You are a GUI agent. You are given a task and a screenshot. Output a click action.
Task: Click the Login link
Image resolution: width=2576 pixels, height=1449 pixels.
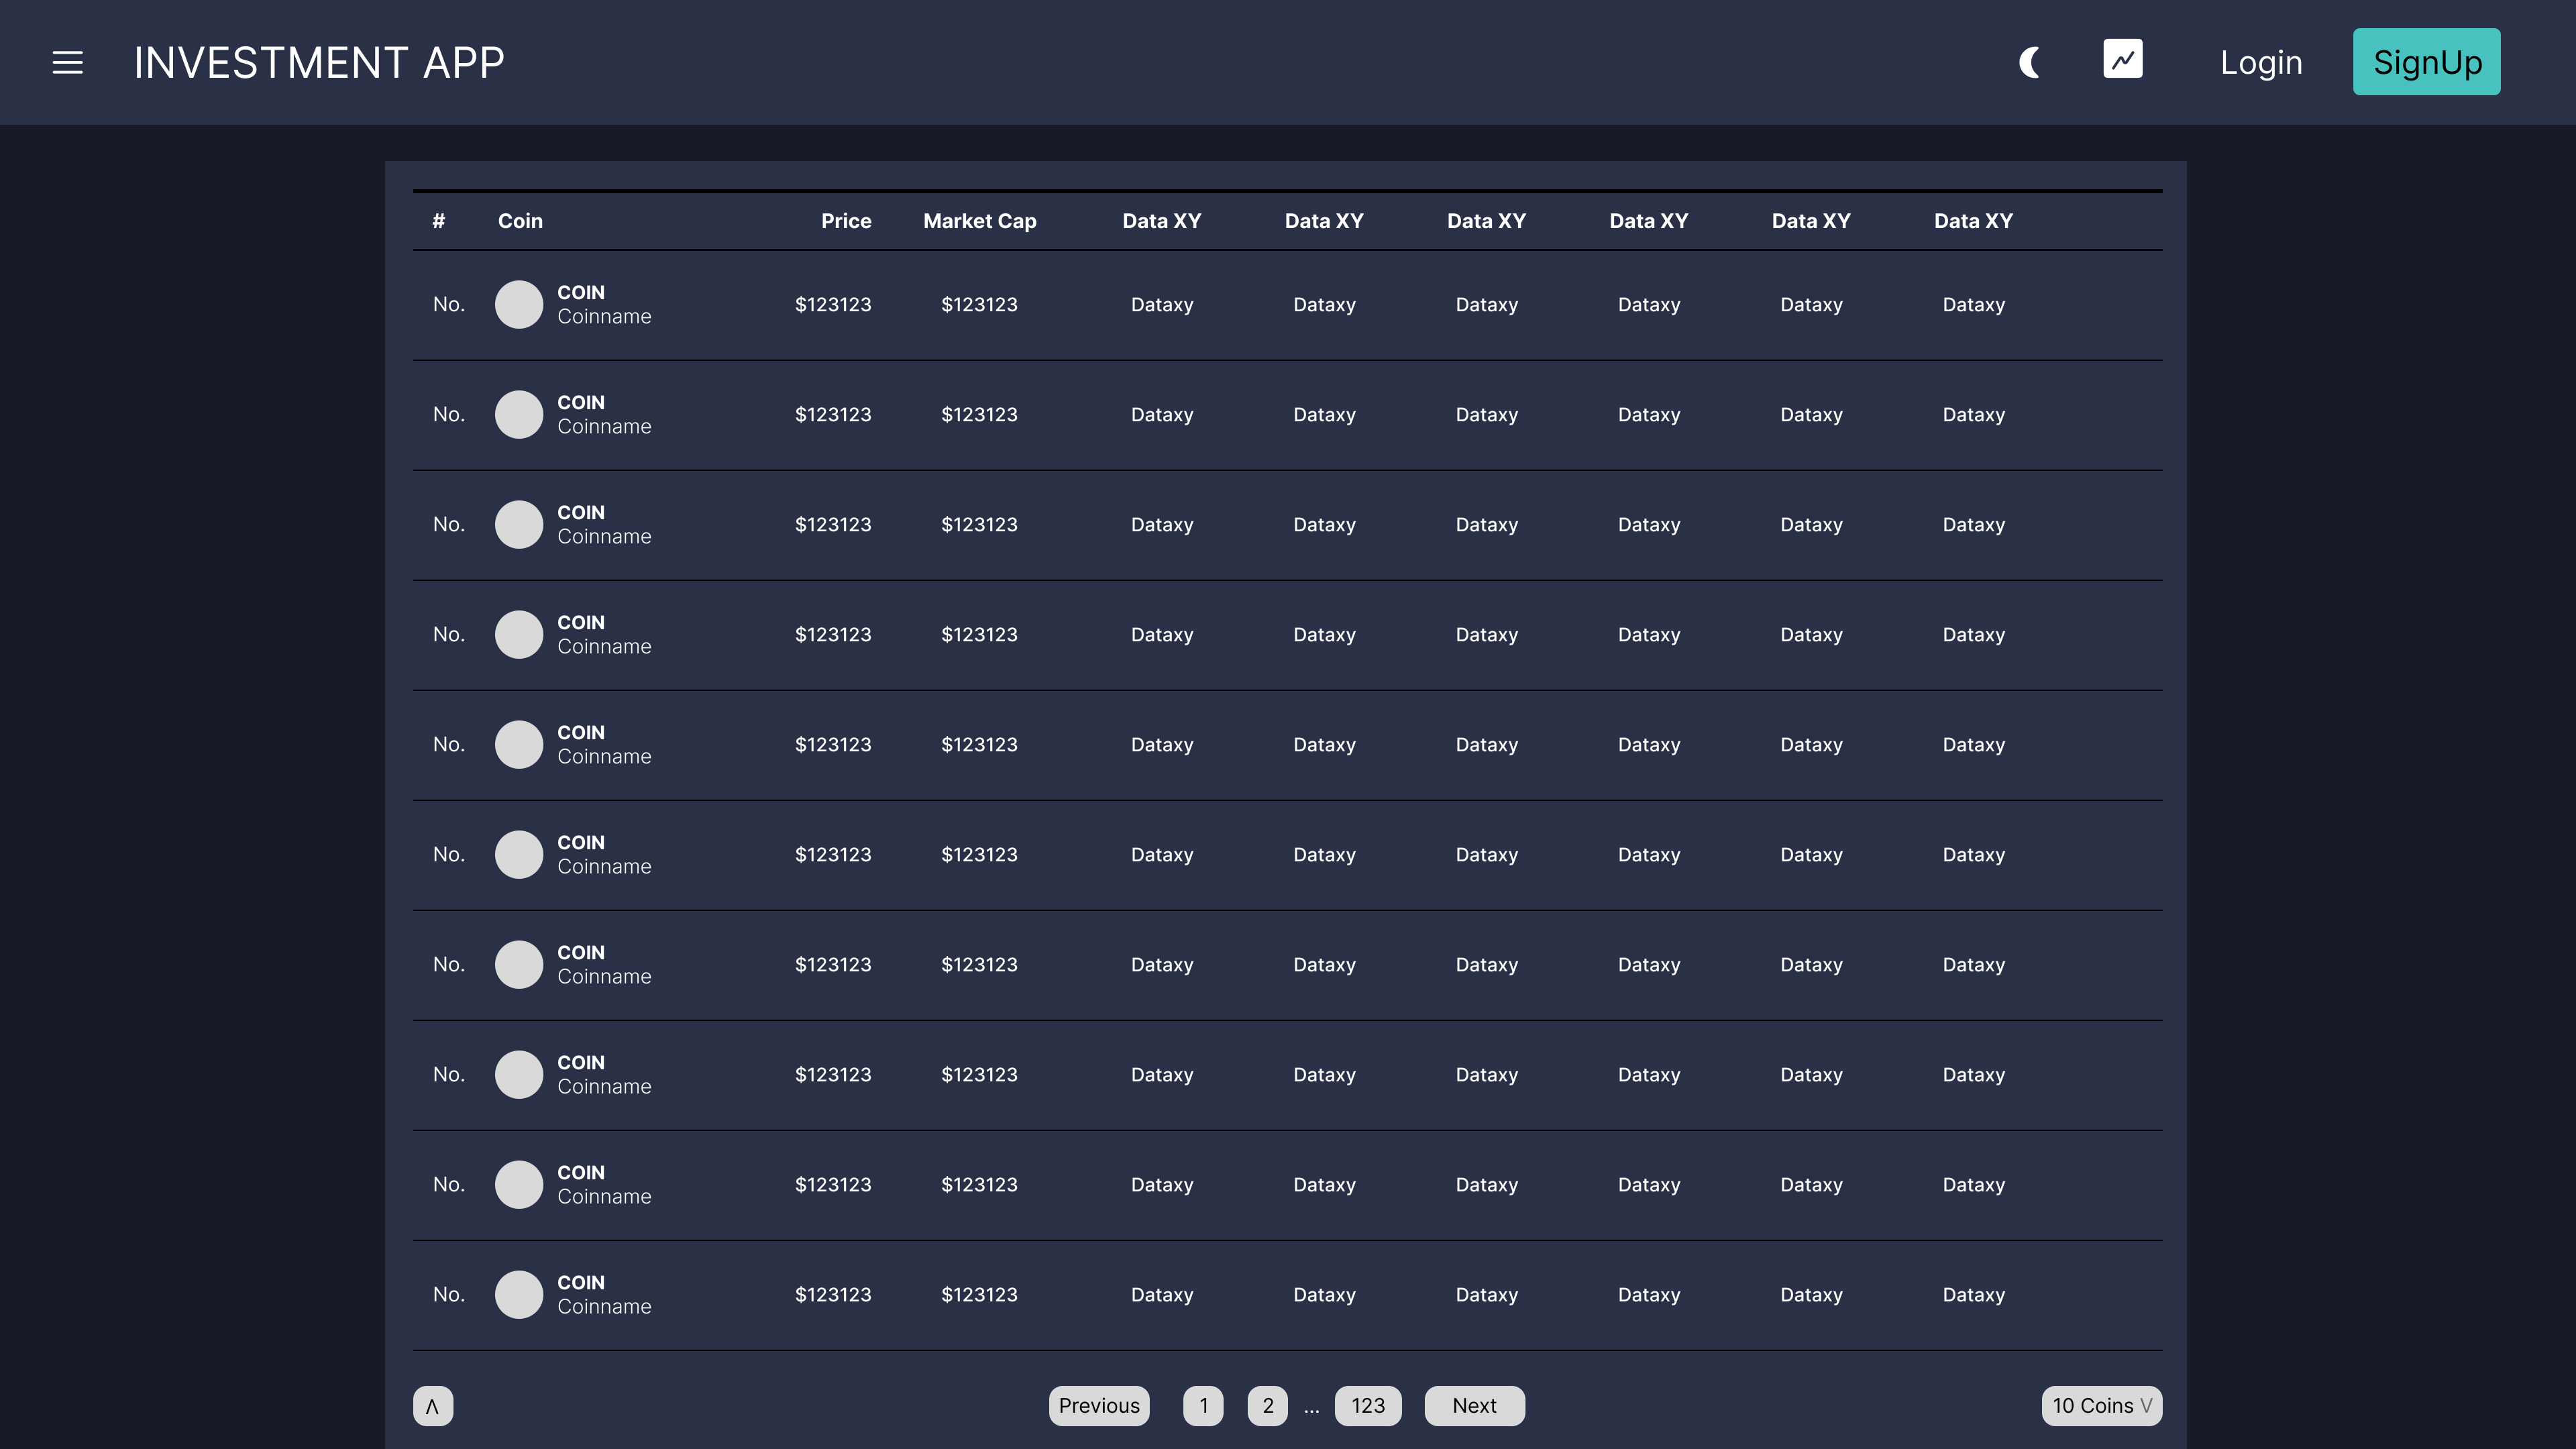(2261, 62)
